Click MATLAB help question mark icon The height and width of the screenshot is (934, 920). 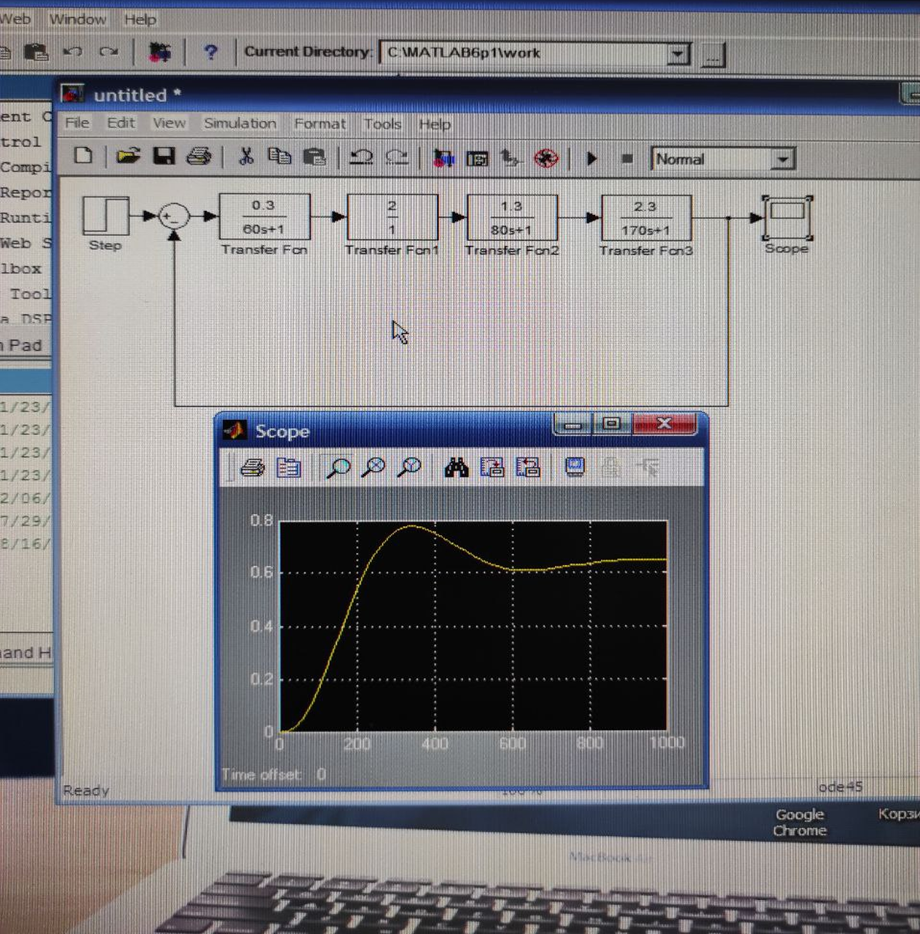pos(210,52)
